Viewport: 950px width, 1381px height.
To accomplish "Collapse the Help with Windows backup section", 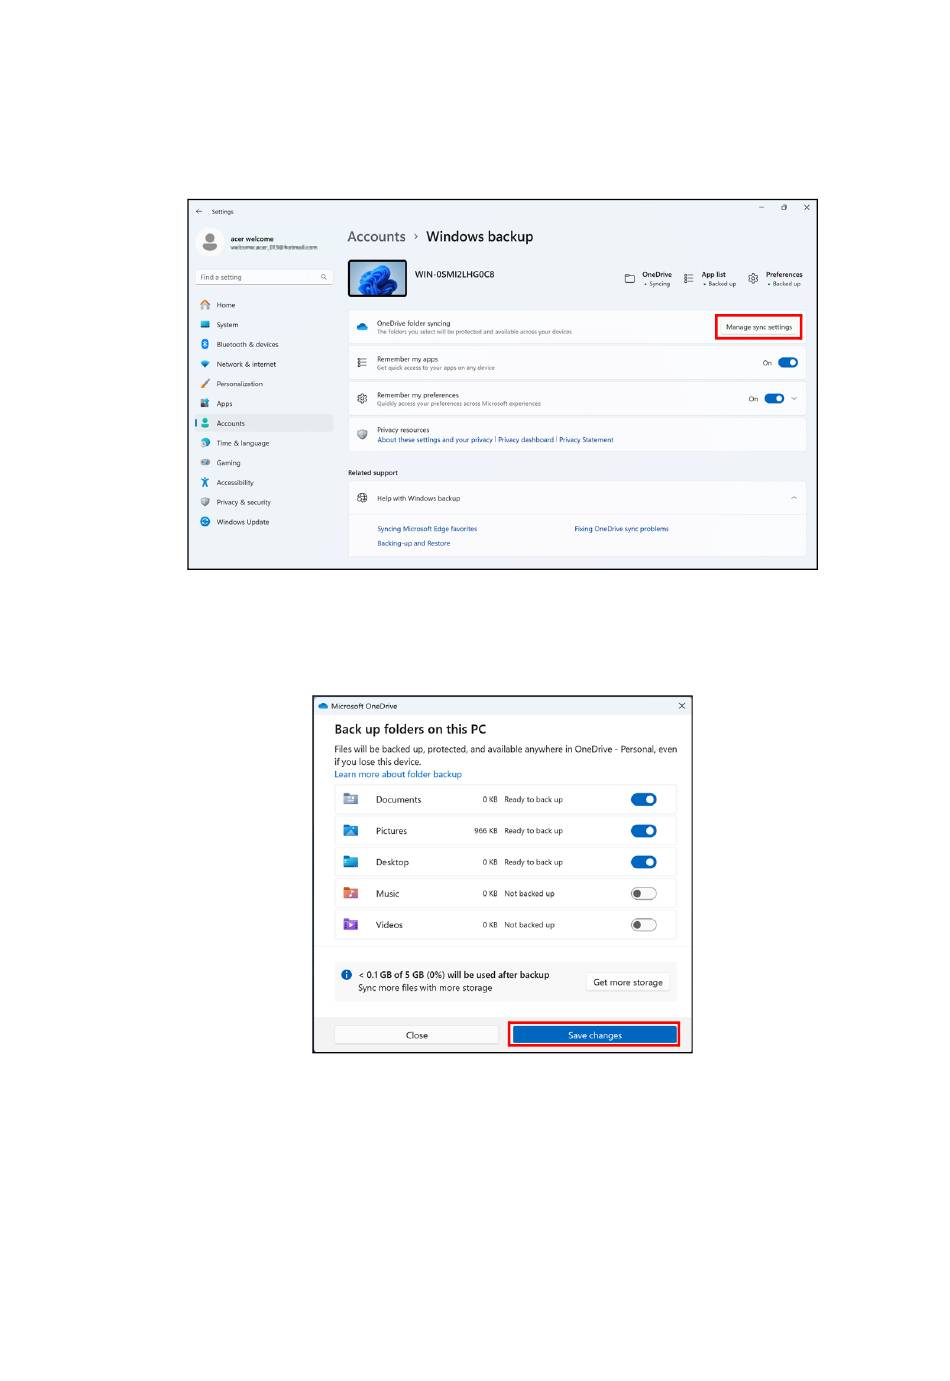I will point(794,498).
